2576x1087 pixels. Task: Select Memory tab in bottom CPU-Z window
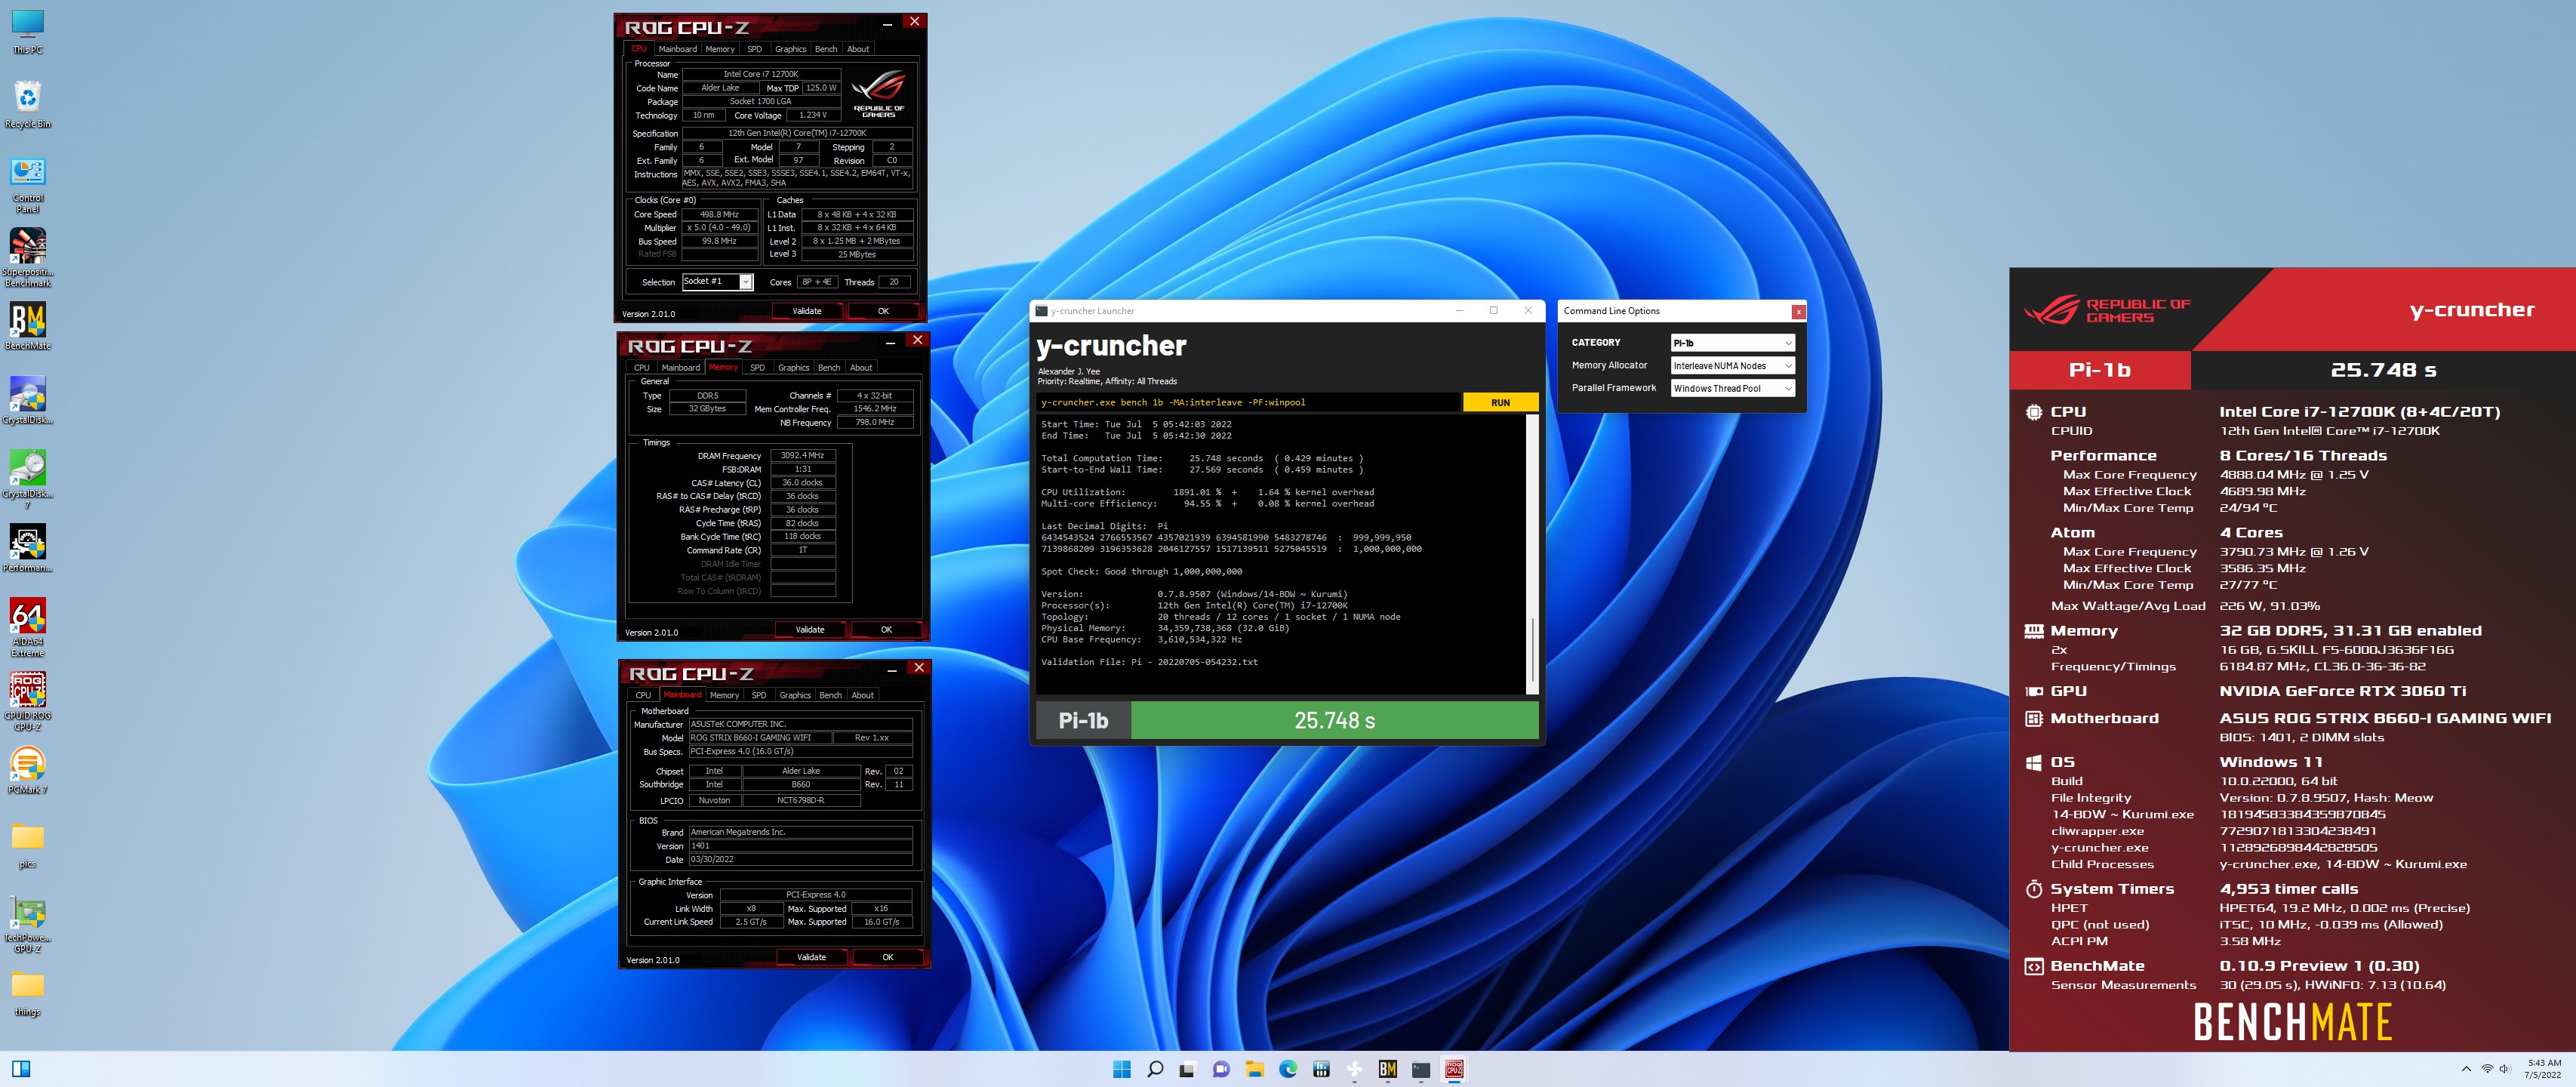point(725,695)
